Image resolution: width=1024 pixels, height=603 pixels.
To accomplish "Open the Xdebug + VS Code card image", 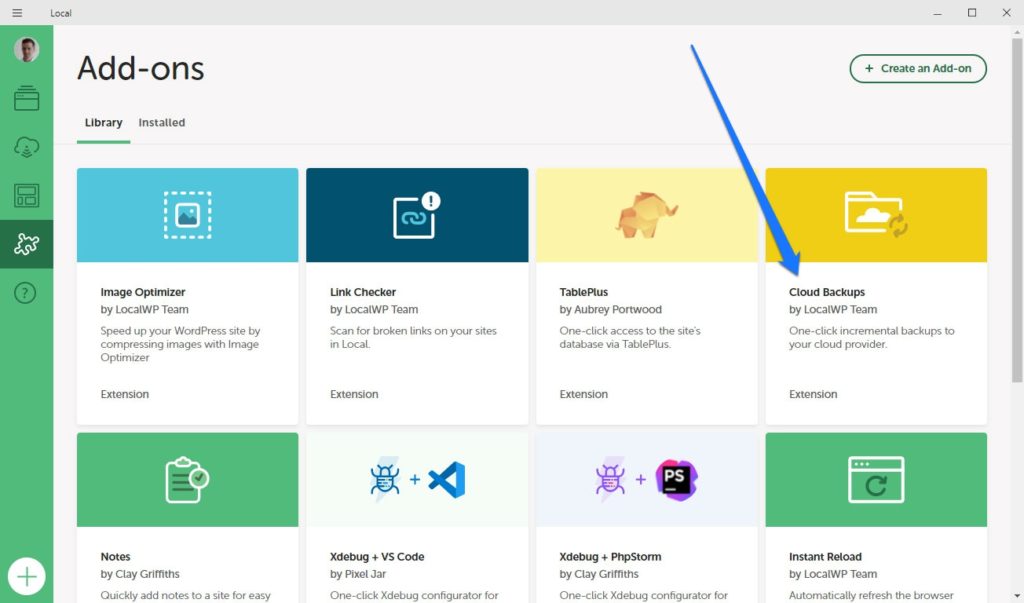I will [x=417, y=479].
